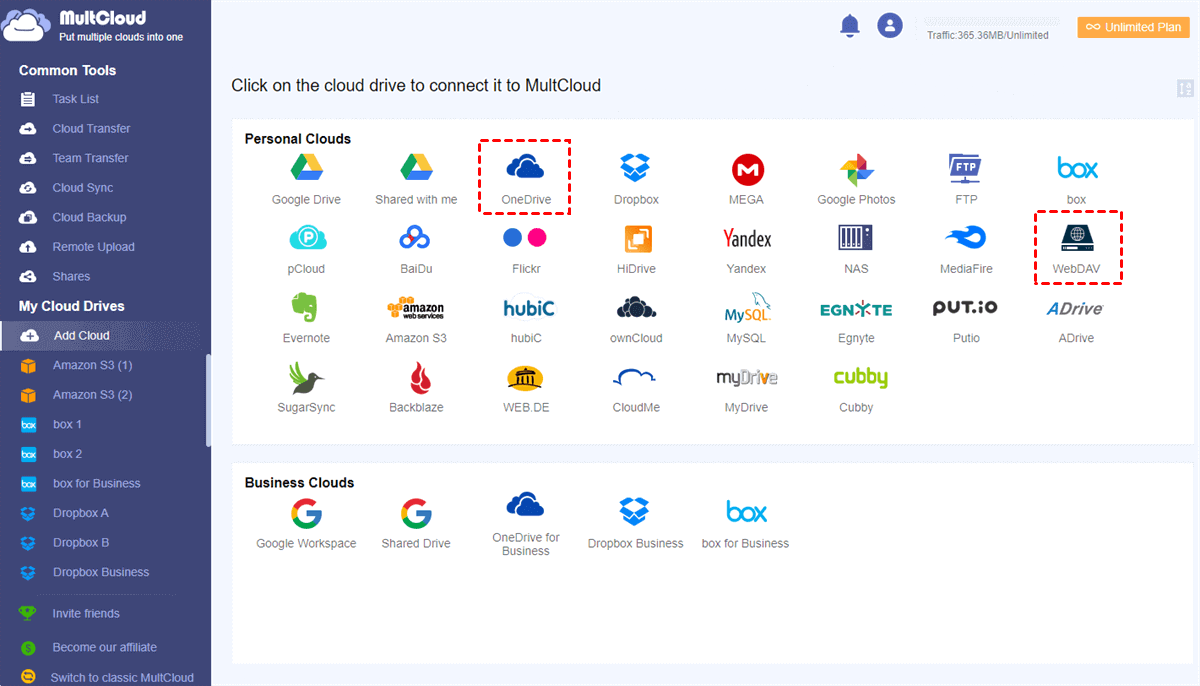Add the Putio cloud
Image resolution: width=1200 pixels, height=686 pixels.
click(x=966, y=308)
